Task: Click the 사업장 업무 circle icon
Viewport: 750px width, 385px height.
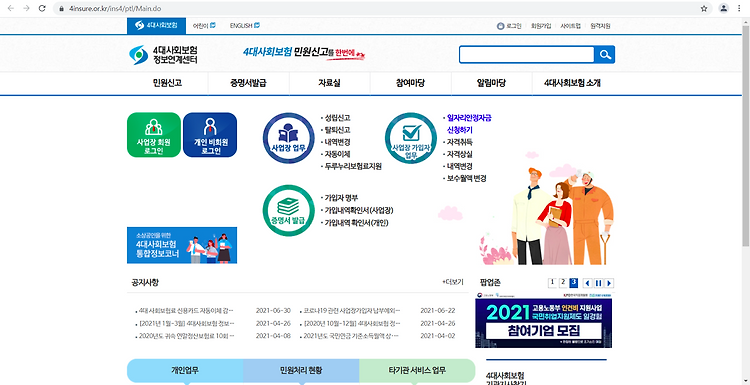Action: pyautogui.click(x=288, y=138)
